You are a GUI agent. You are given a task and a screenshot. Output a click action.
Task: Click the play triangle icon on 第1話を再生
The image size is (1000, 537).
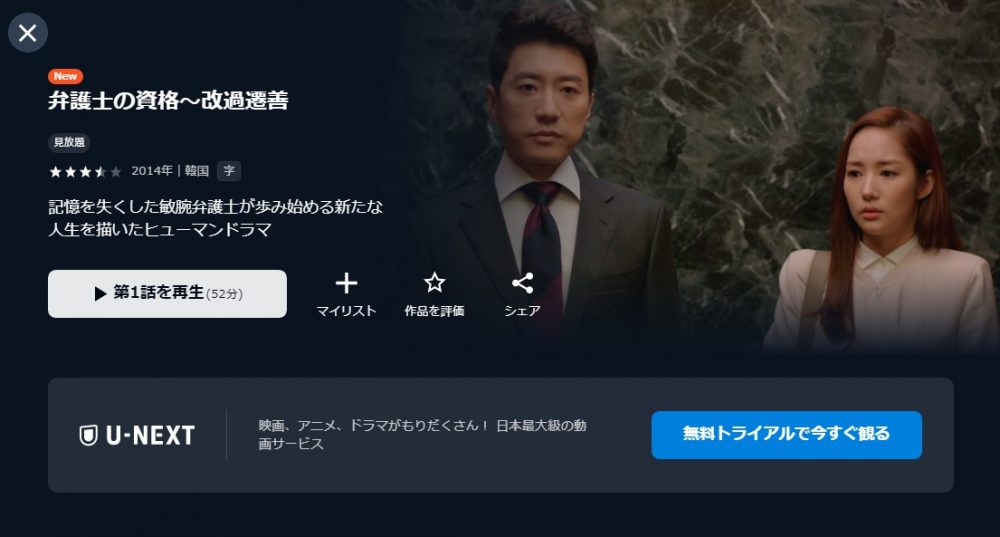point(100,293)
